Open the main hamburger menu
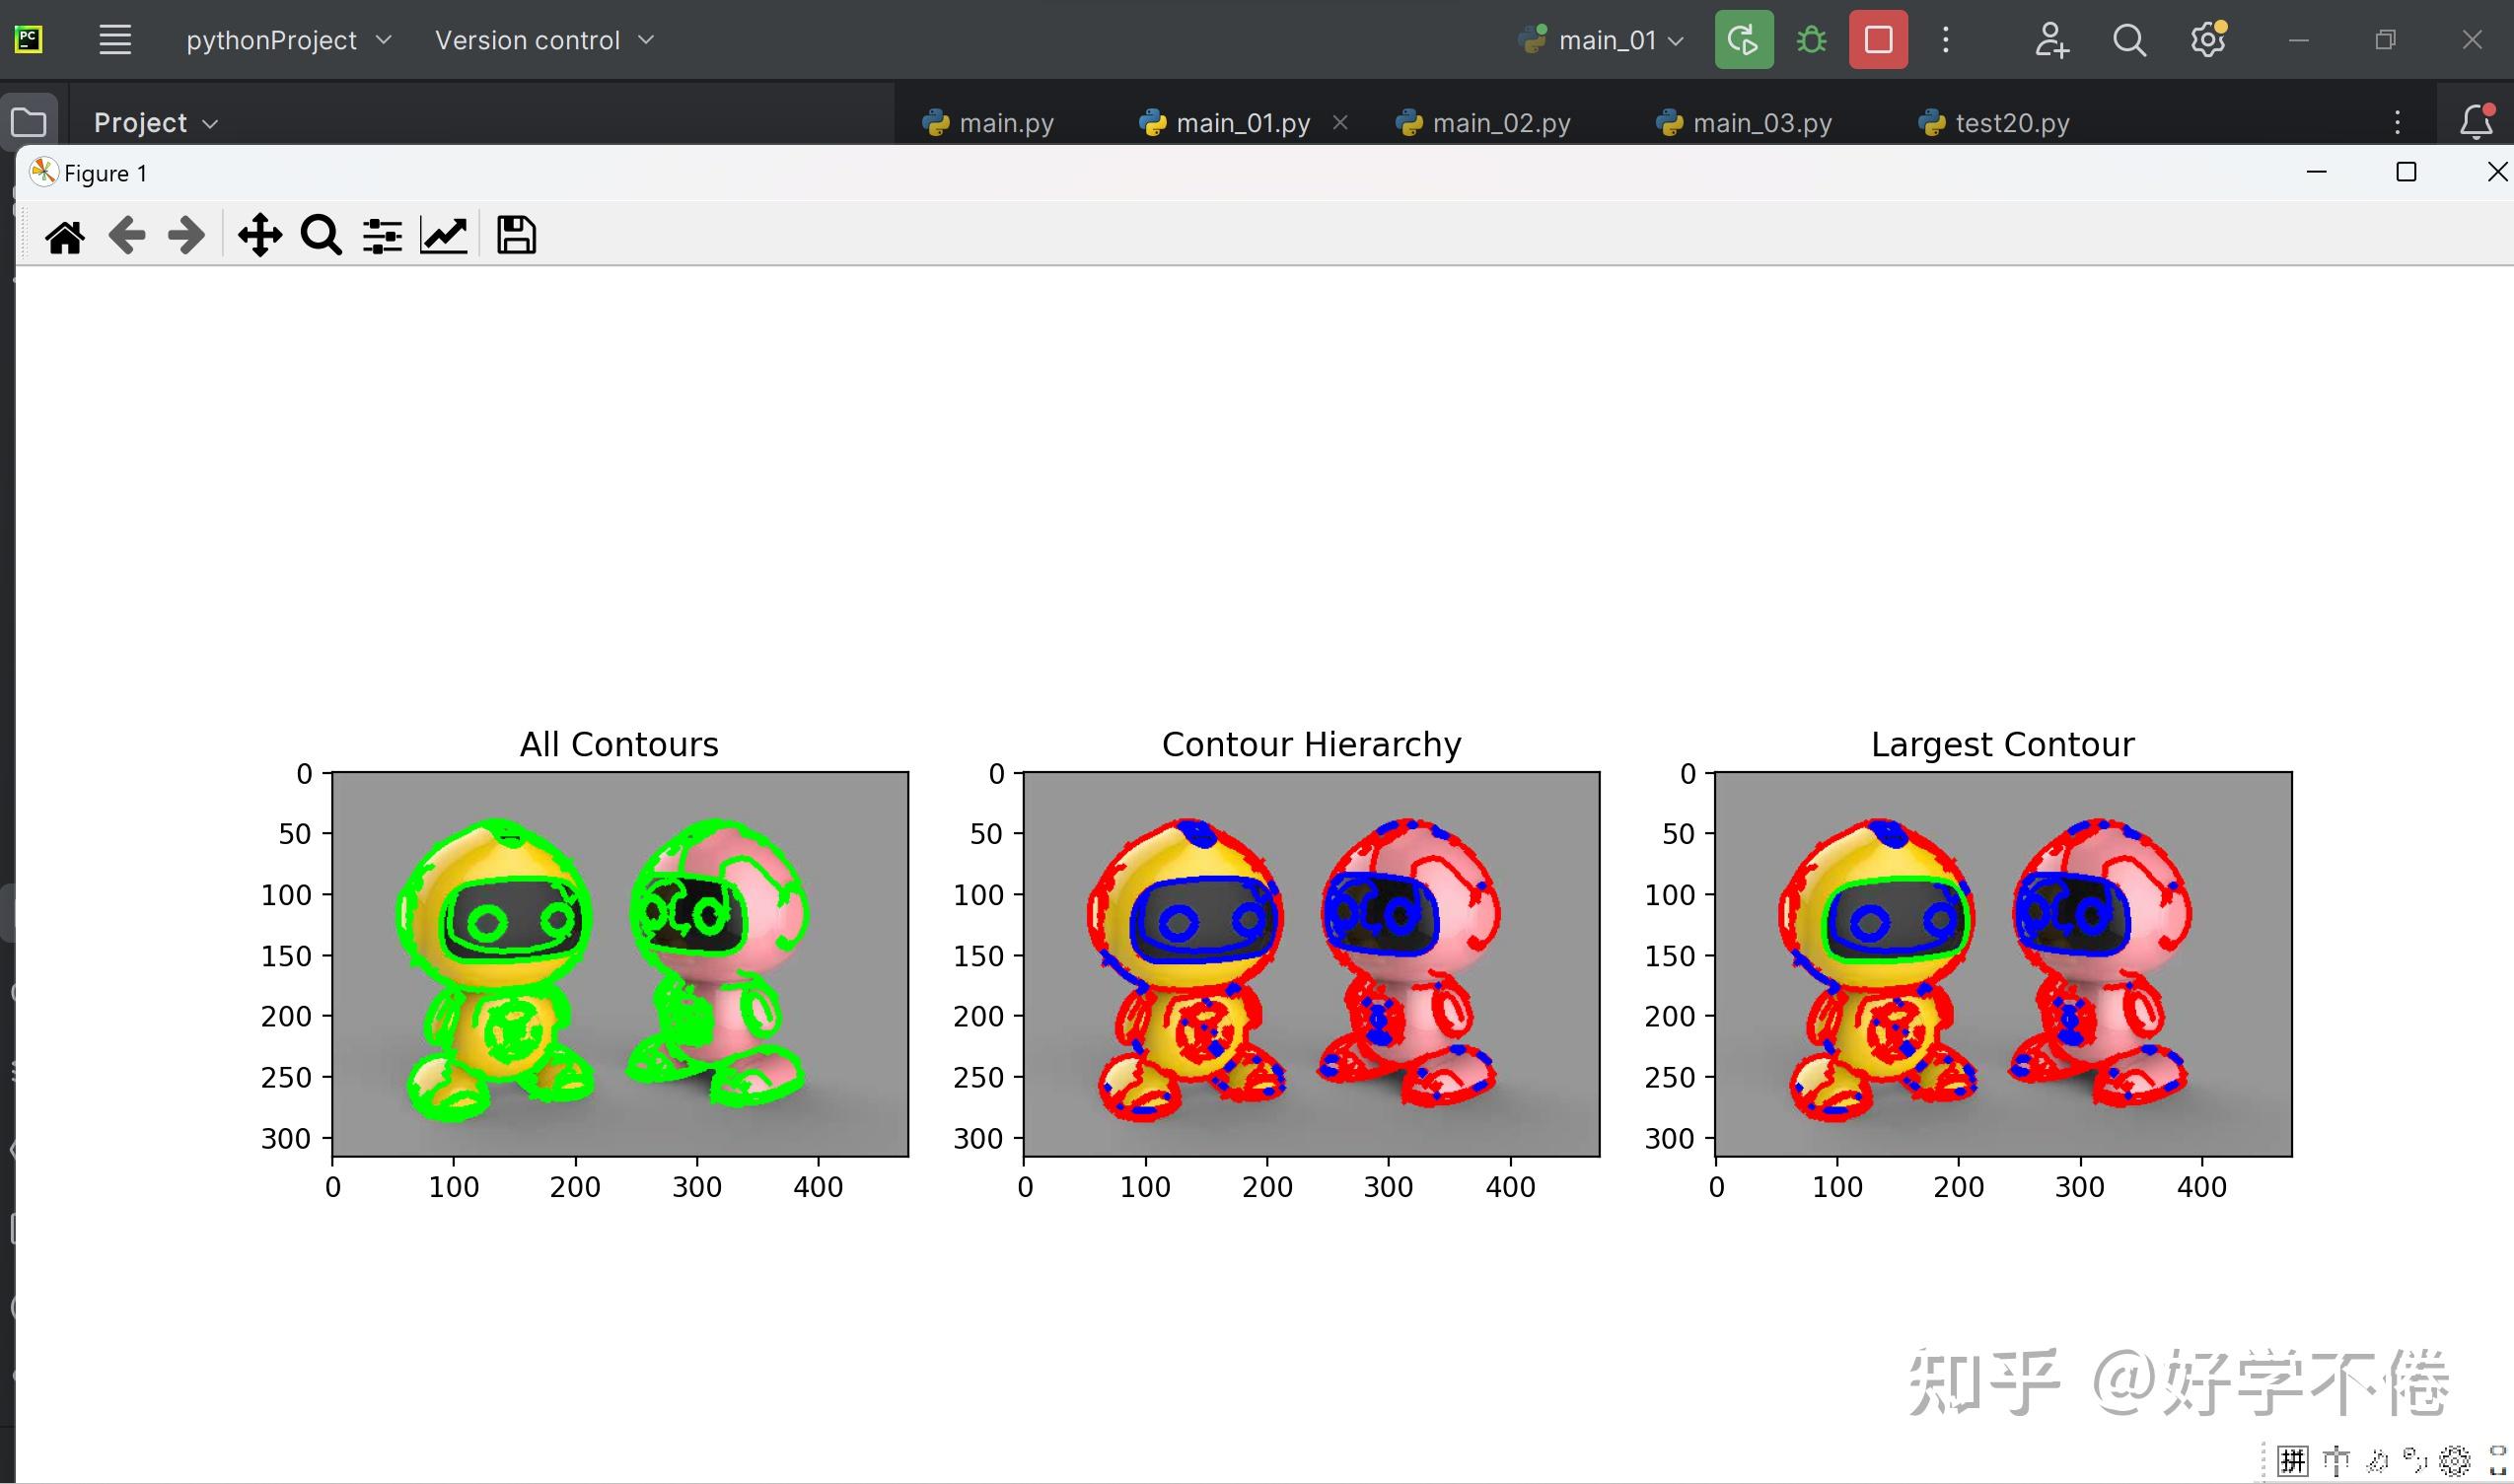2514x1484 pixels. point(115,39)
